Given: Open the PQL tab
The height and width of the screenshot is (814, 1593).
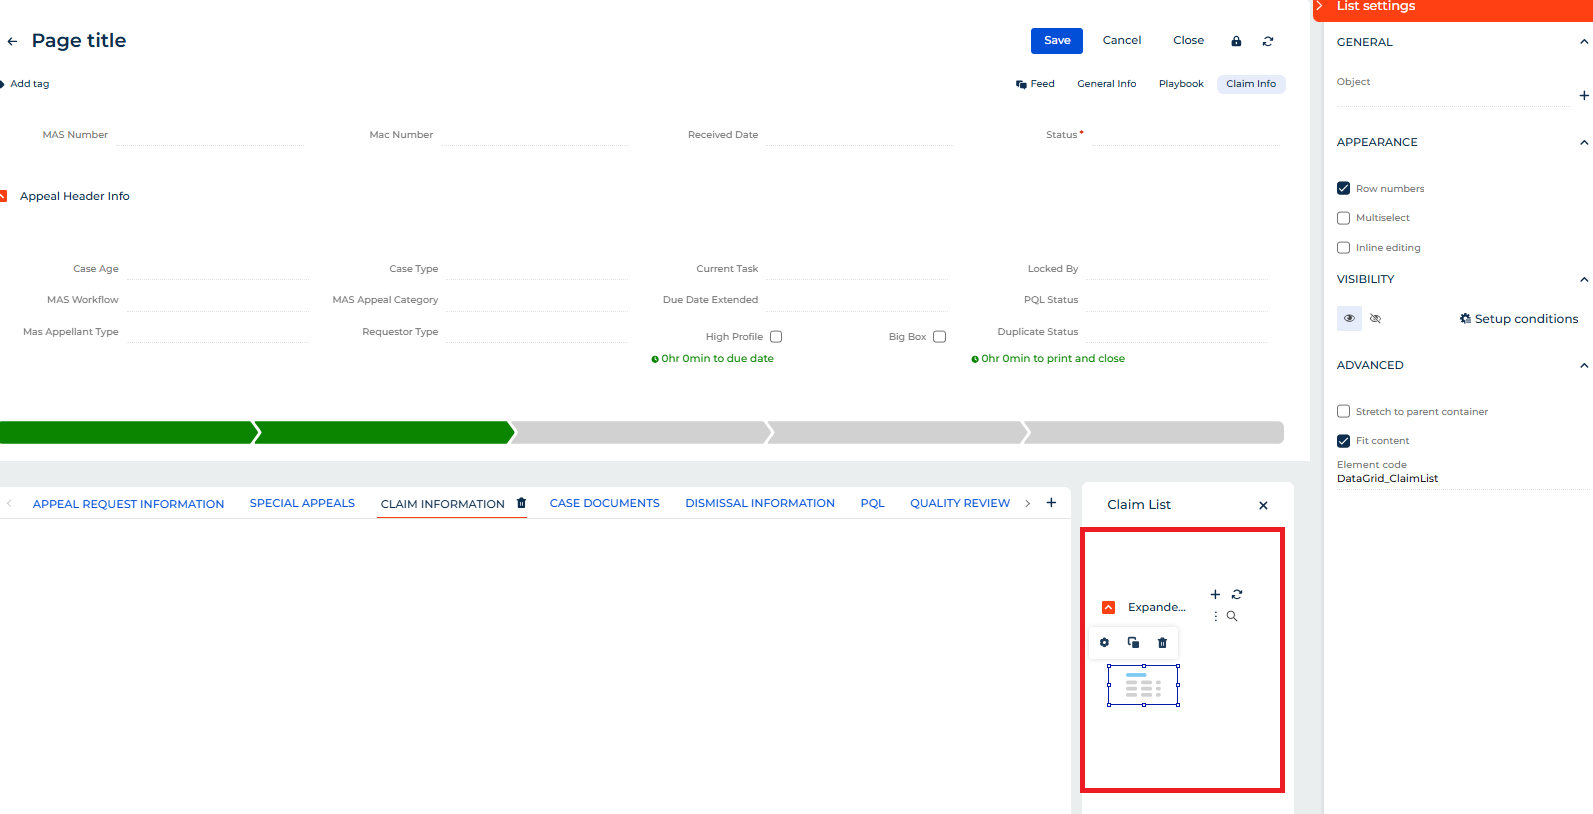Looking at the screenshot, I should (x=872, y=503).
